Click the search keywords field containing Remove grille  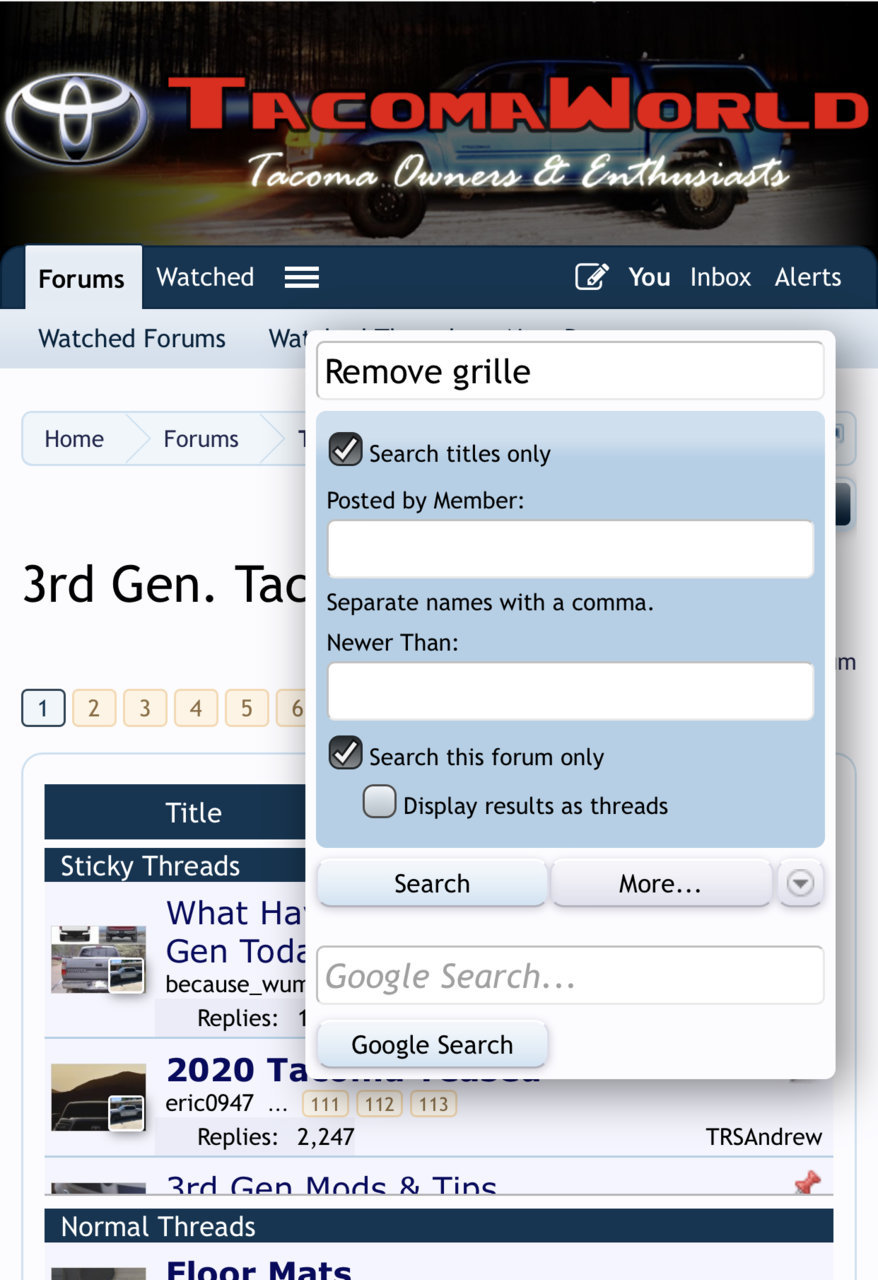(x=570, y=371)
